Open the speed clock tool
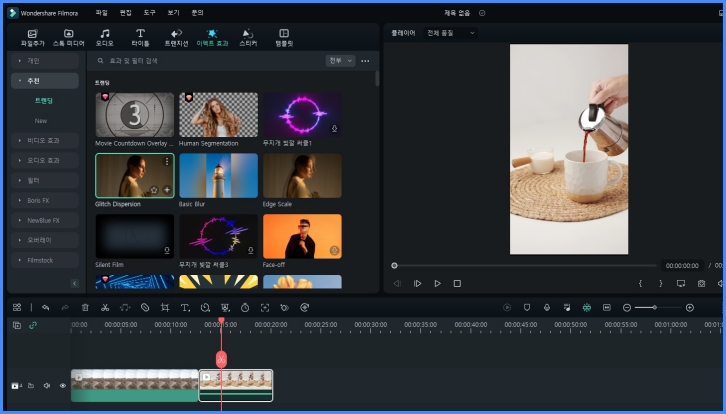Image resolution: width=726 pixels, height=414 pixels. 205,307
